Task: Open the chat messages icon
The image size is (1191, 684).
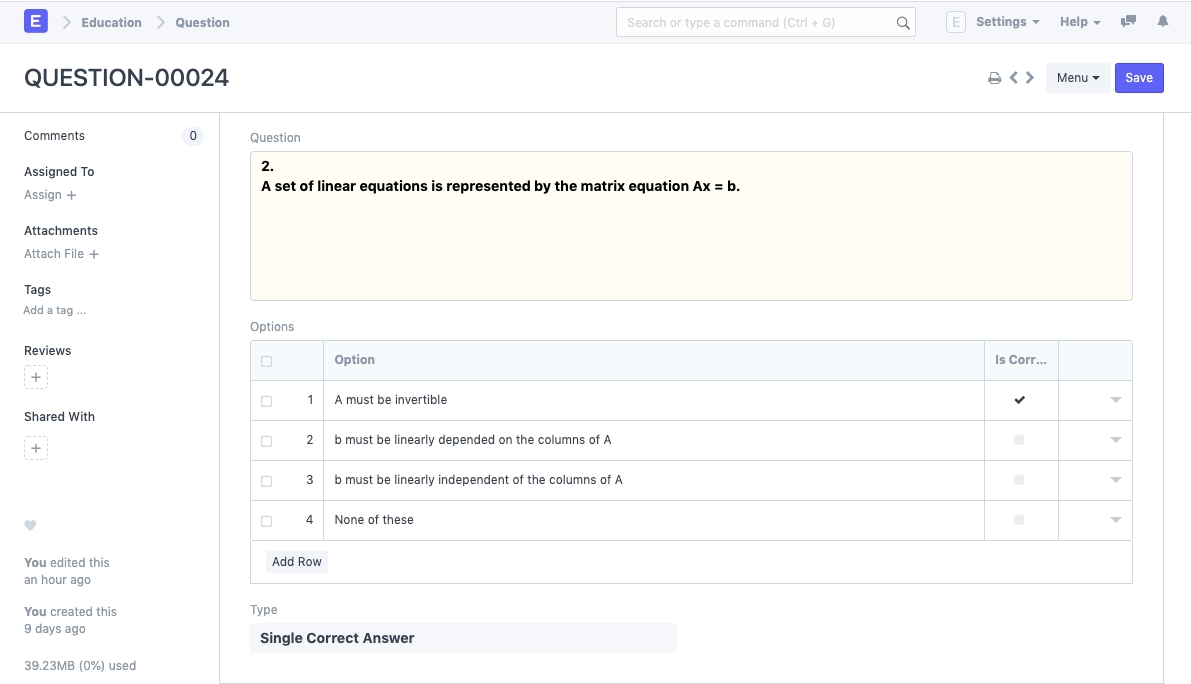Action: 1129,22
